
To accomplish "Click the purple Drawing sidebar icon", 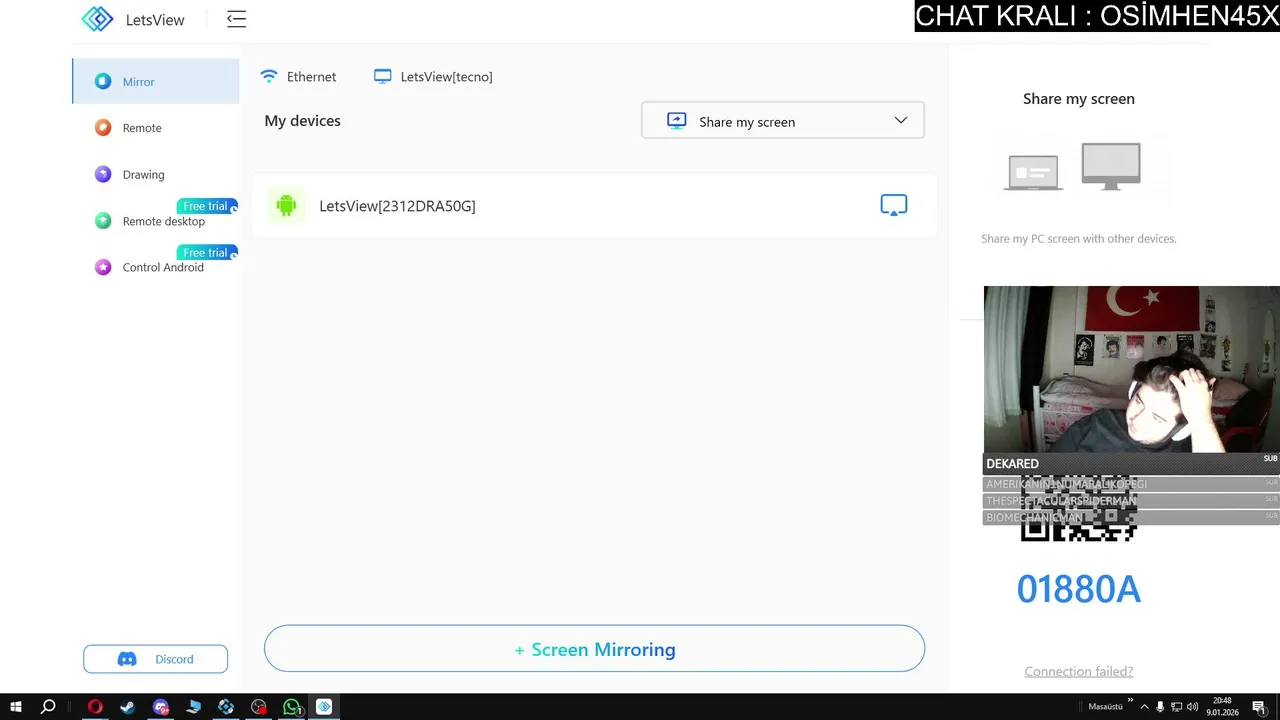I will click(x=103, y=174).
